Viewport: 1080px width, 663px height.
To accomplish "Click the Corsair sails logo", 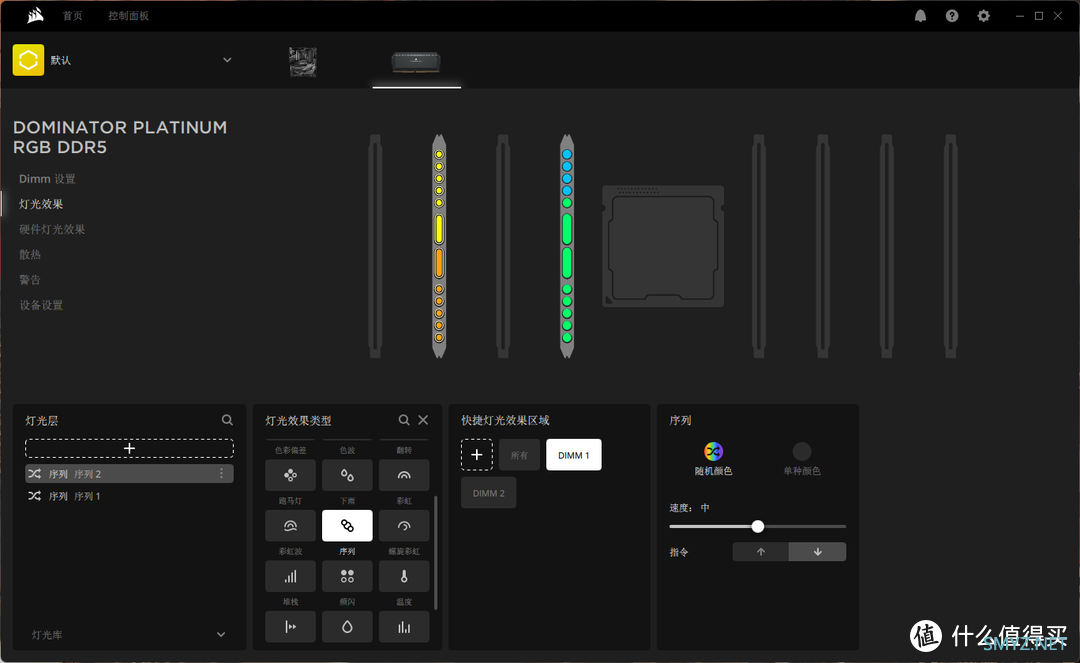I will click(35, 15).
